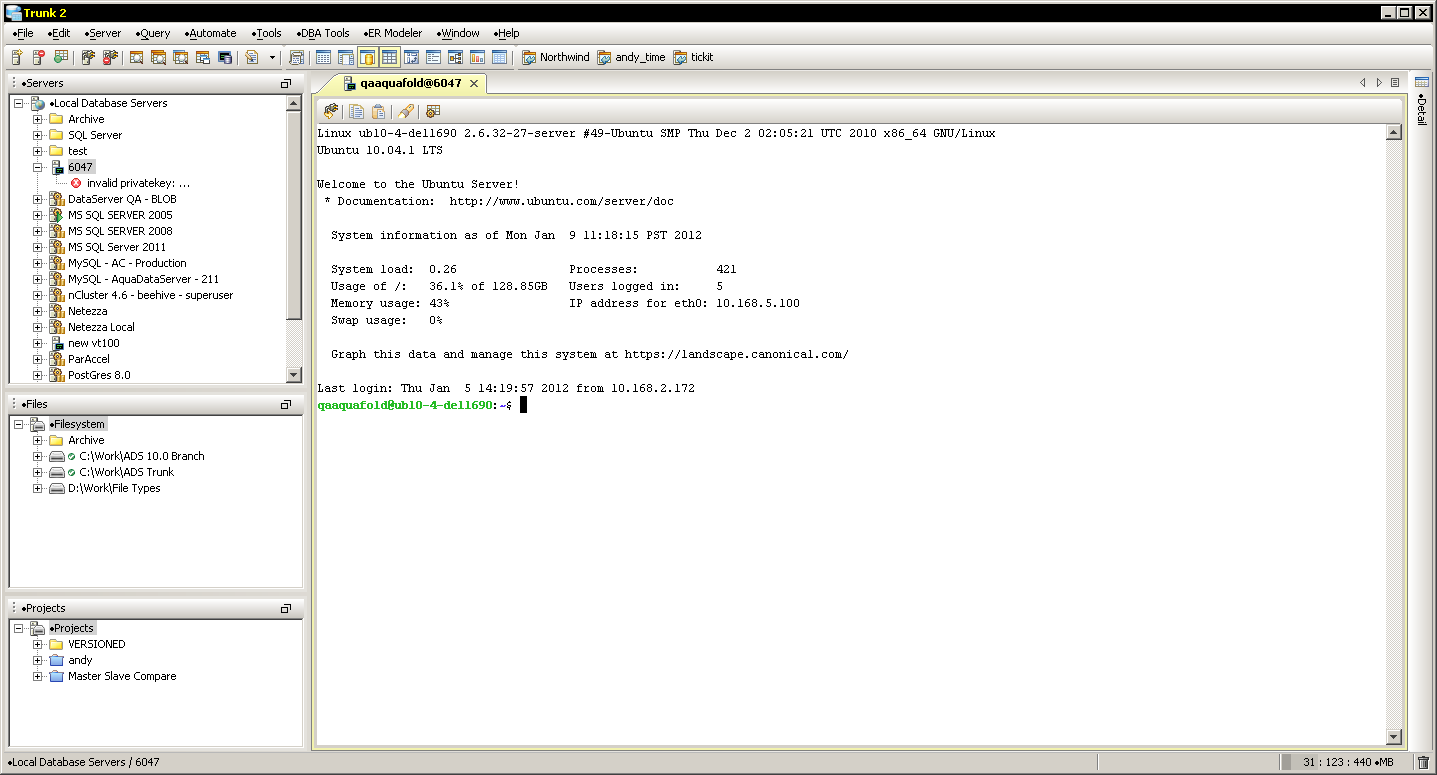Close the qaaquafold@6047 tab
1437x775 pixels.
474,83
